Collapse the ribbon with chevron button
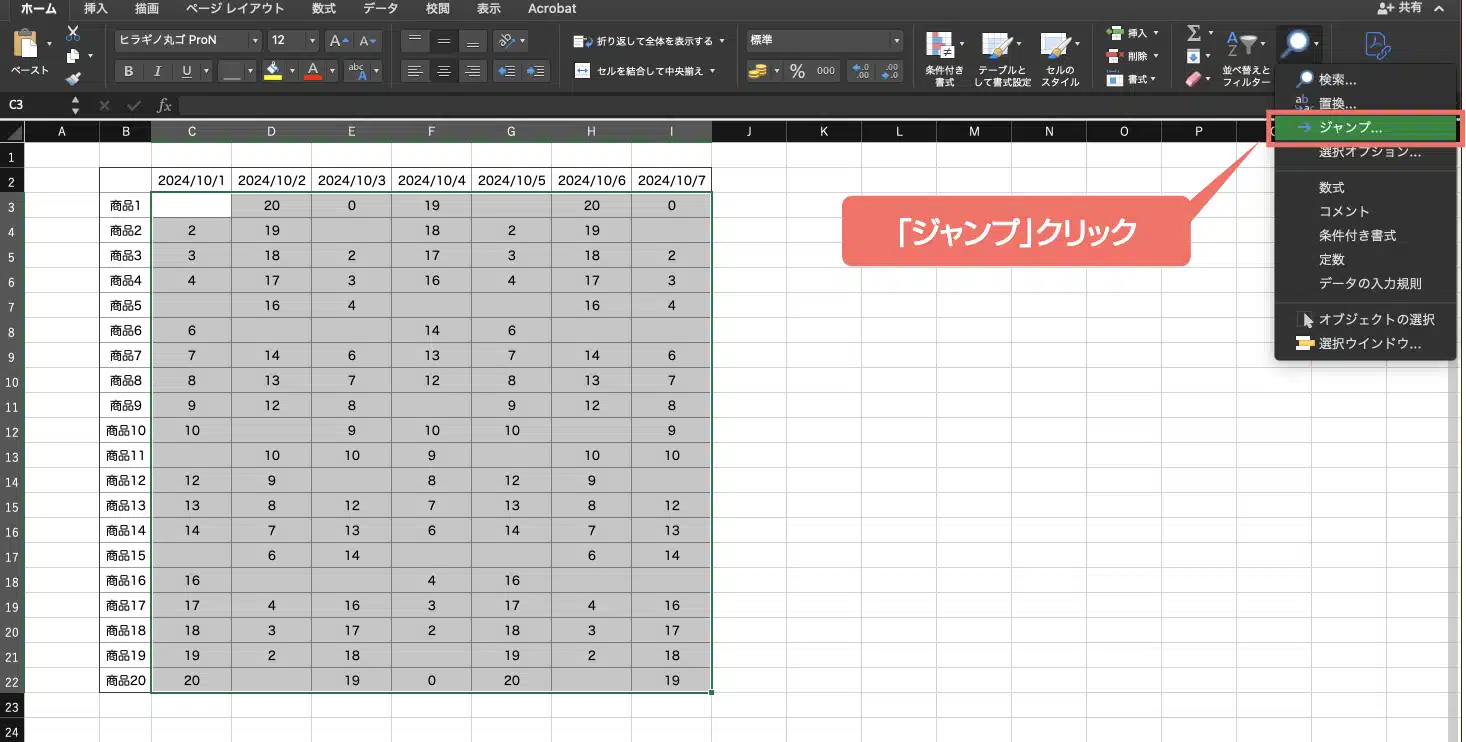The height and width of the screenshot is (742, 1466). tap(1439, 8)
